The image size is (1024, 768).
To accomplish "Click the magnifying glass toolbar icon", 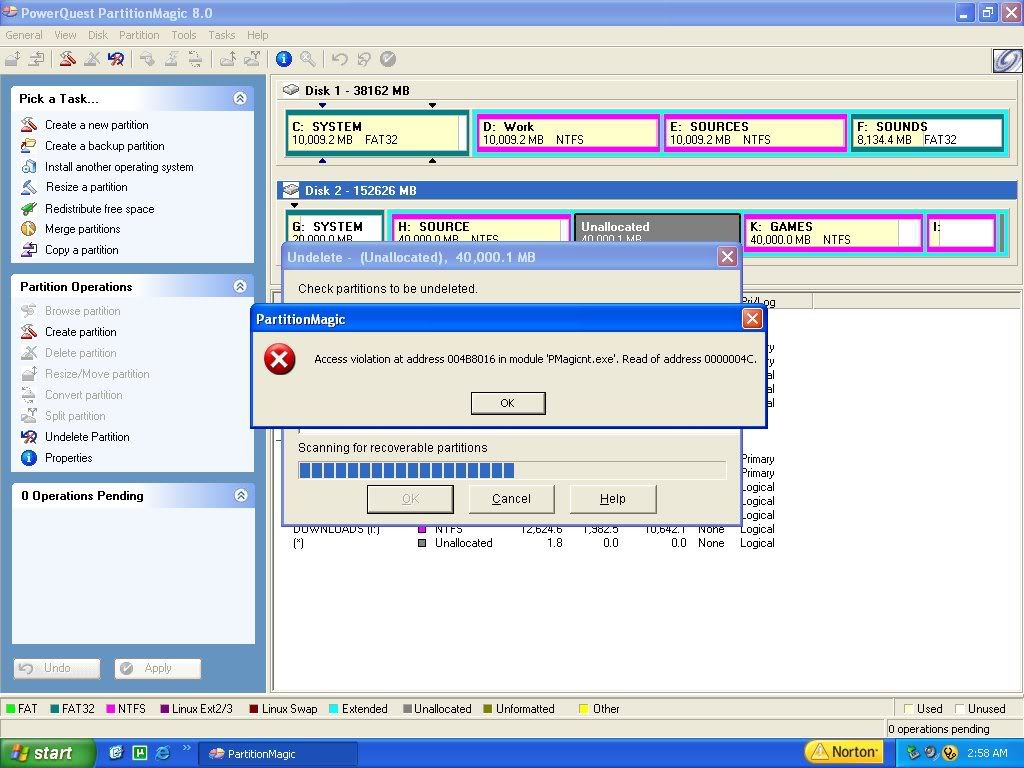I will pyautogui.click(x=308, y=59).
